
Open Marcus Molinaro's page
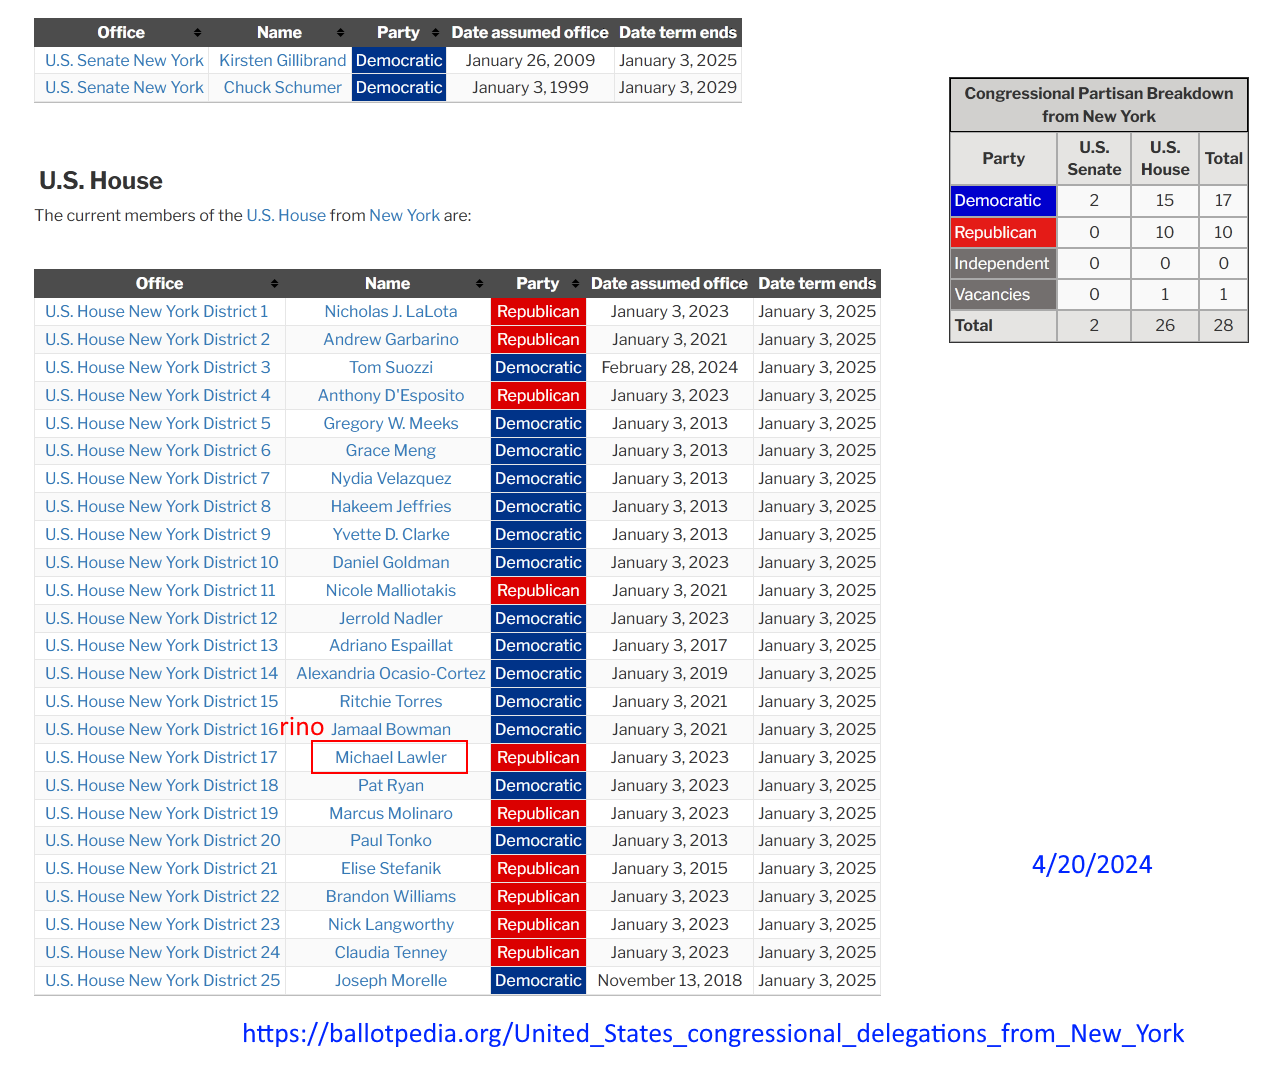click(x=391, y=814)
